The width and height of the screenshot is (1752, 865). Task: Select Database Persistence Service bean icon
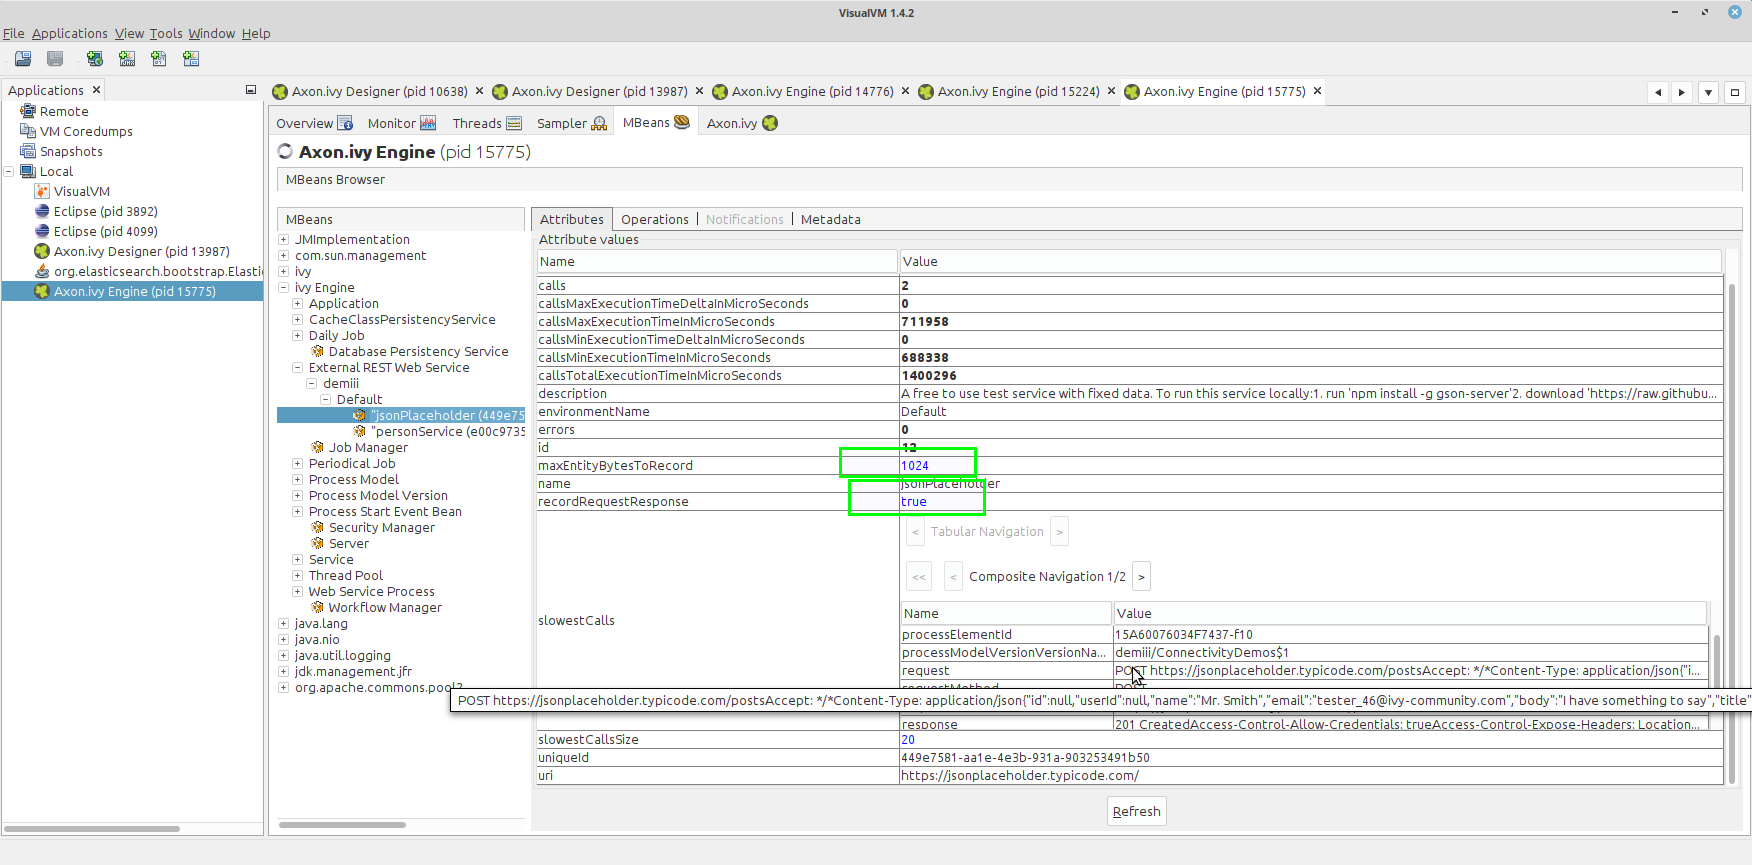coord(318,351)
